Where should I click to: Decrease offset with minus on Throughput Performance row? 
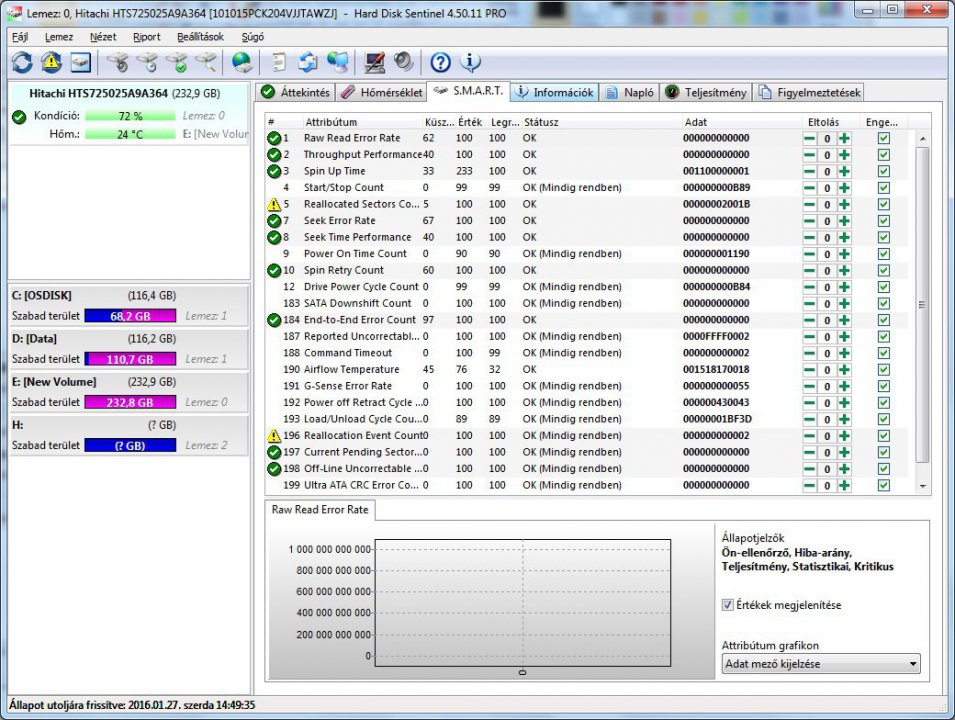[x=809, y=155]
